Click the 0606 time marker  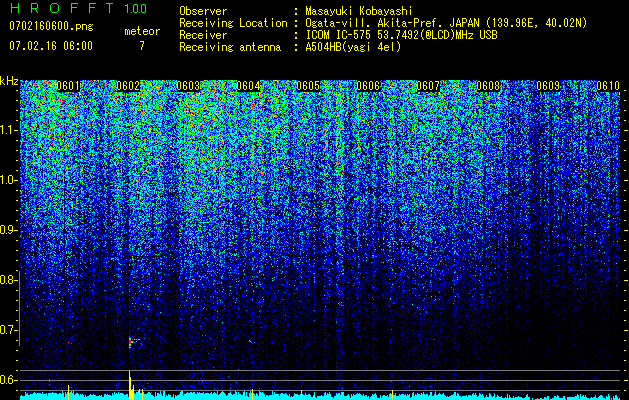coord(368,86)
